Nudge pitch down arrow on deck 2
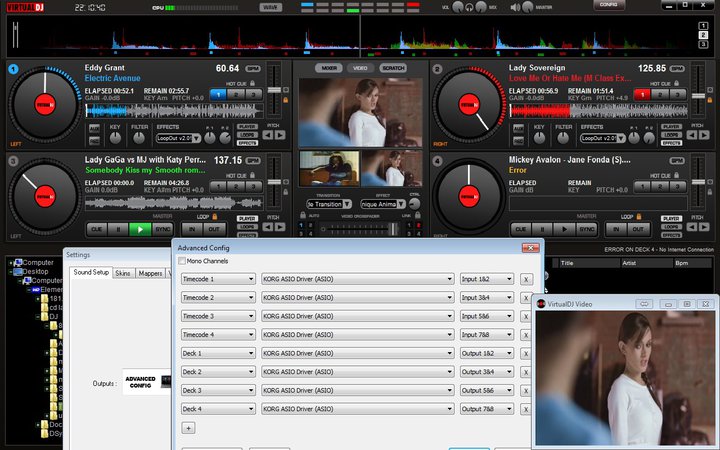The image size is (720, 450). (x=692, y=135)
